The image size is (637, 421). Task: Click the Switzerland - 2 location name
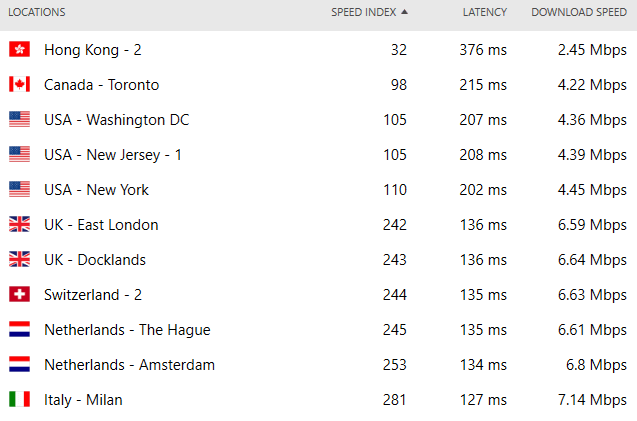pos(93,295)
